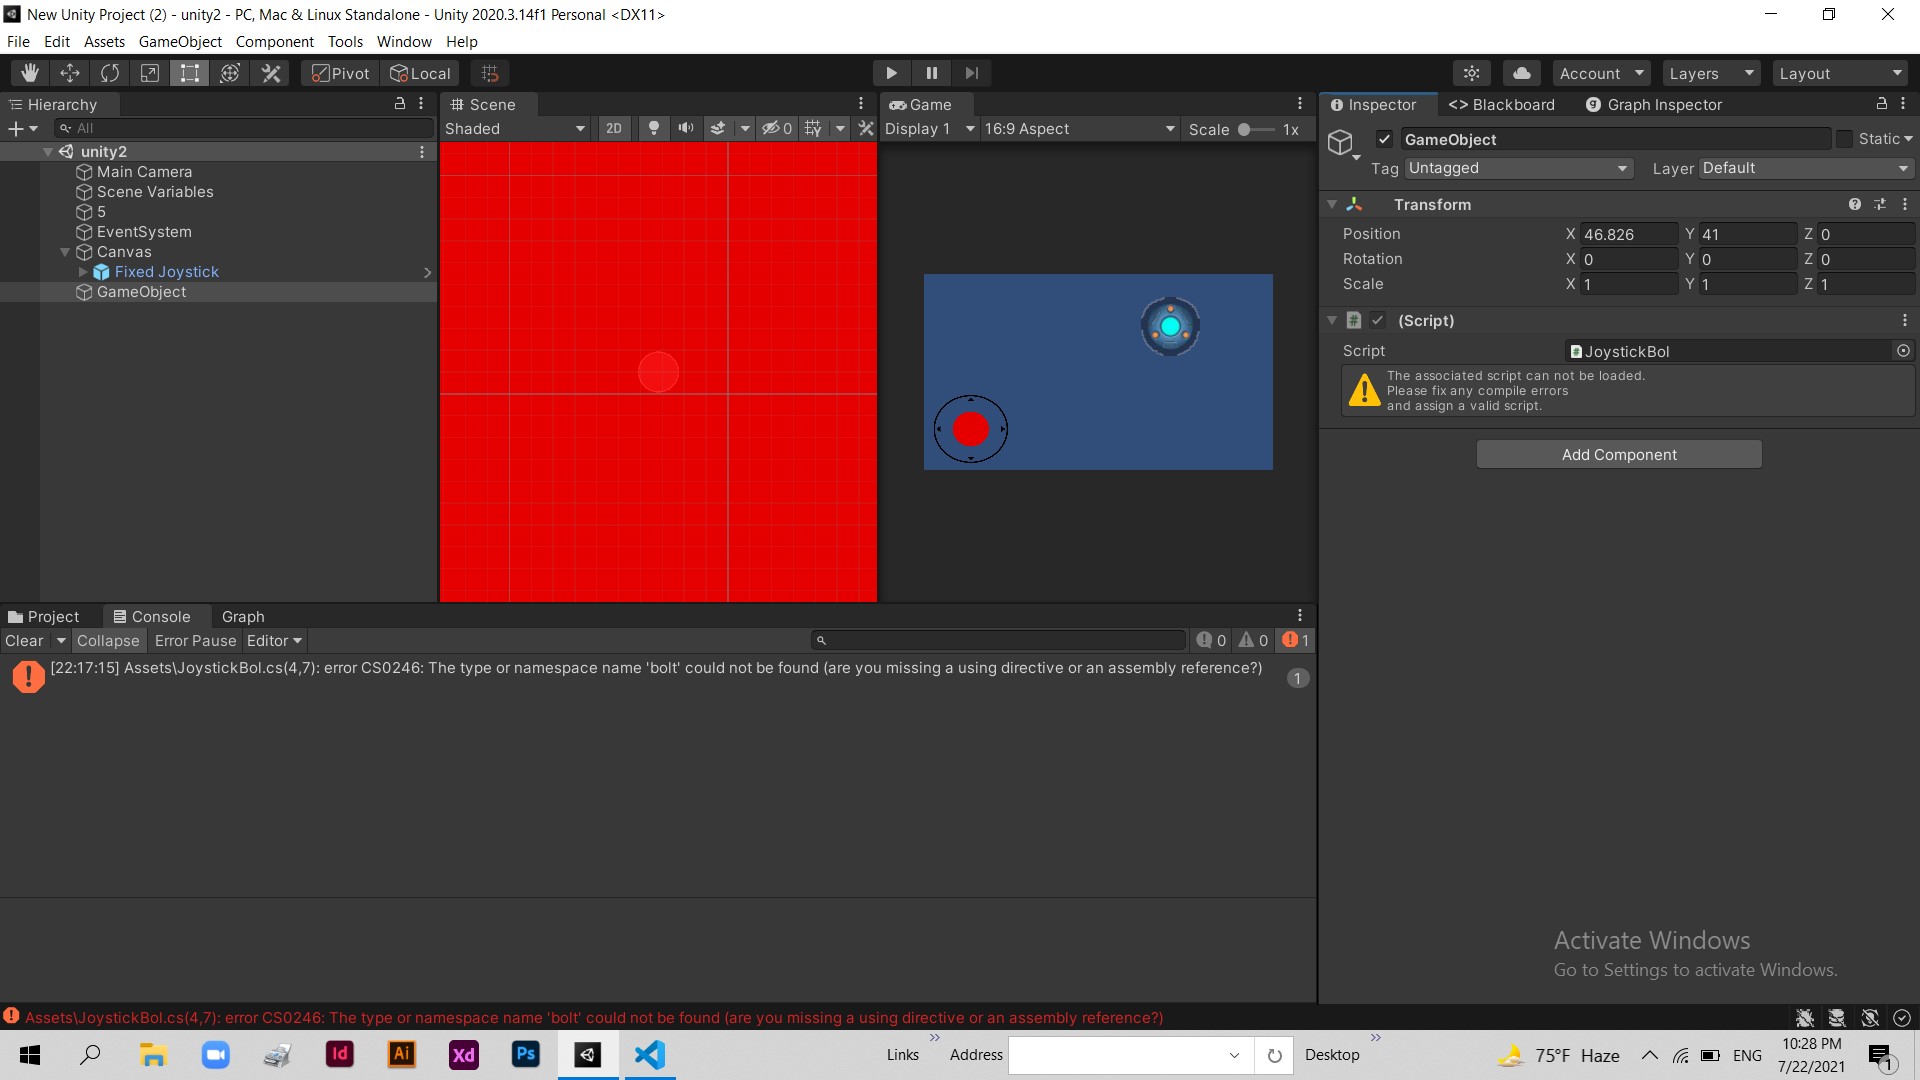Click Clear in the Console
Viewport: 1920px width, 1080px height.
[24, 641]
